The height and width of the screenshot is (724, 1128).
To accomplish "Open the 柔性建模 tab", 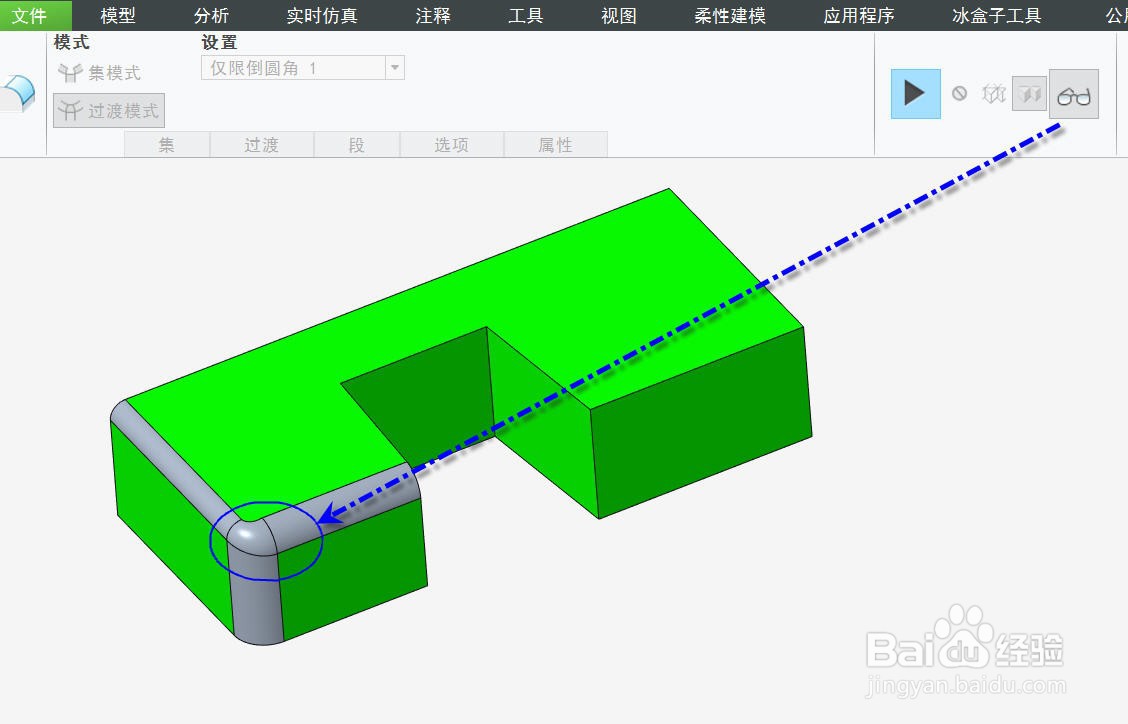I will click(x=729, y=15).
